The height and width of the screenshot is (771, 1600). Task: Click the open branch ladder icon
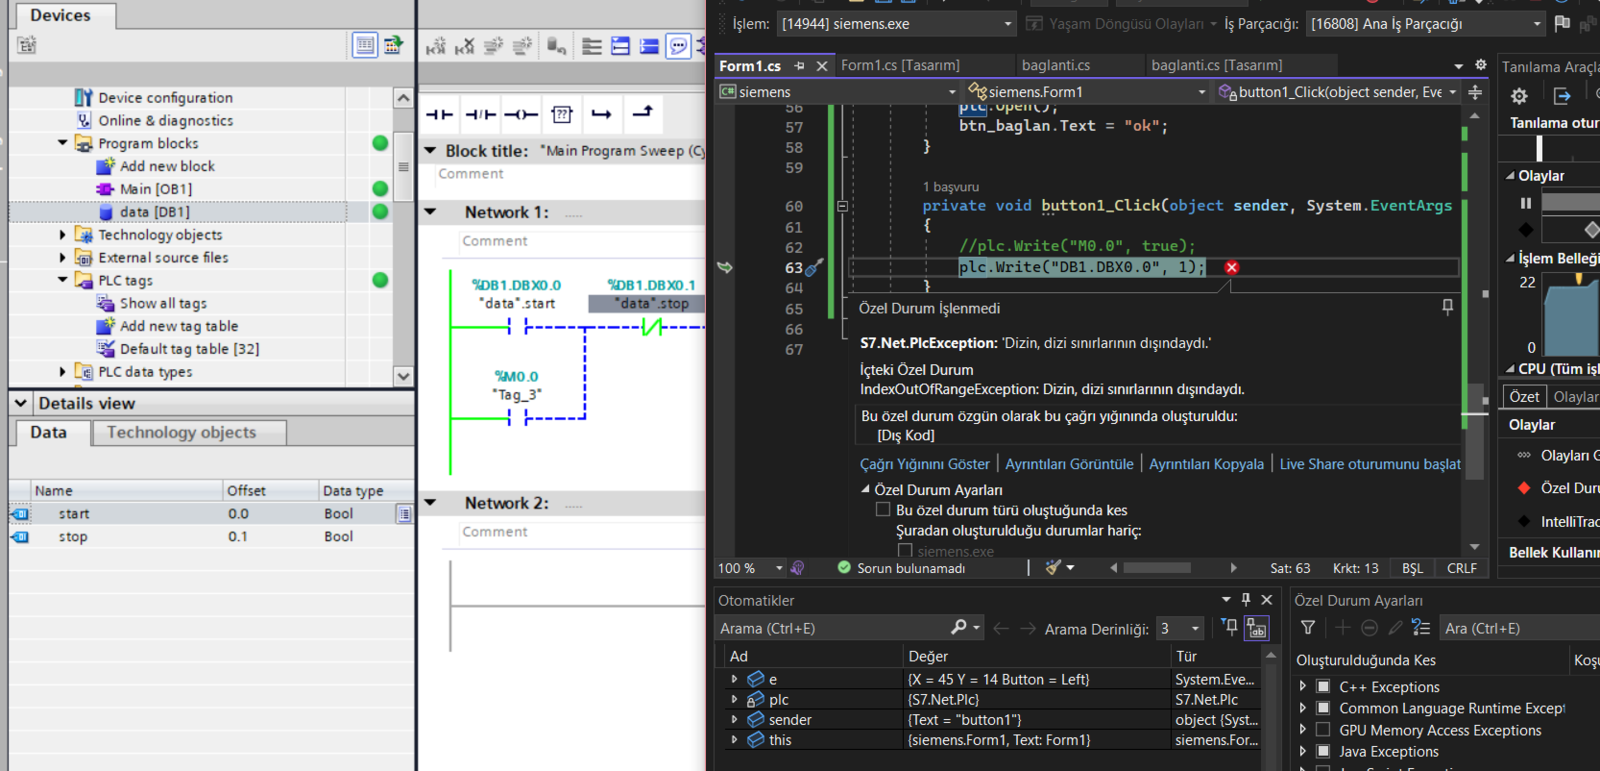point(601,115)
